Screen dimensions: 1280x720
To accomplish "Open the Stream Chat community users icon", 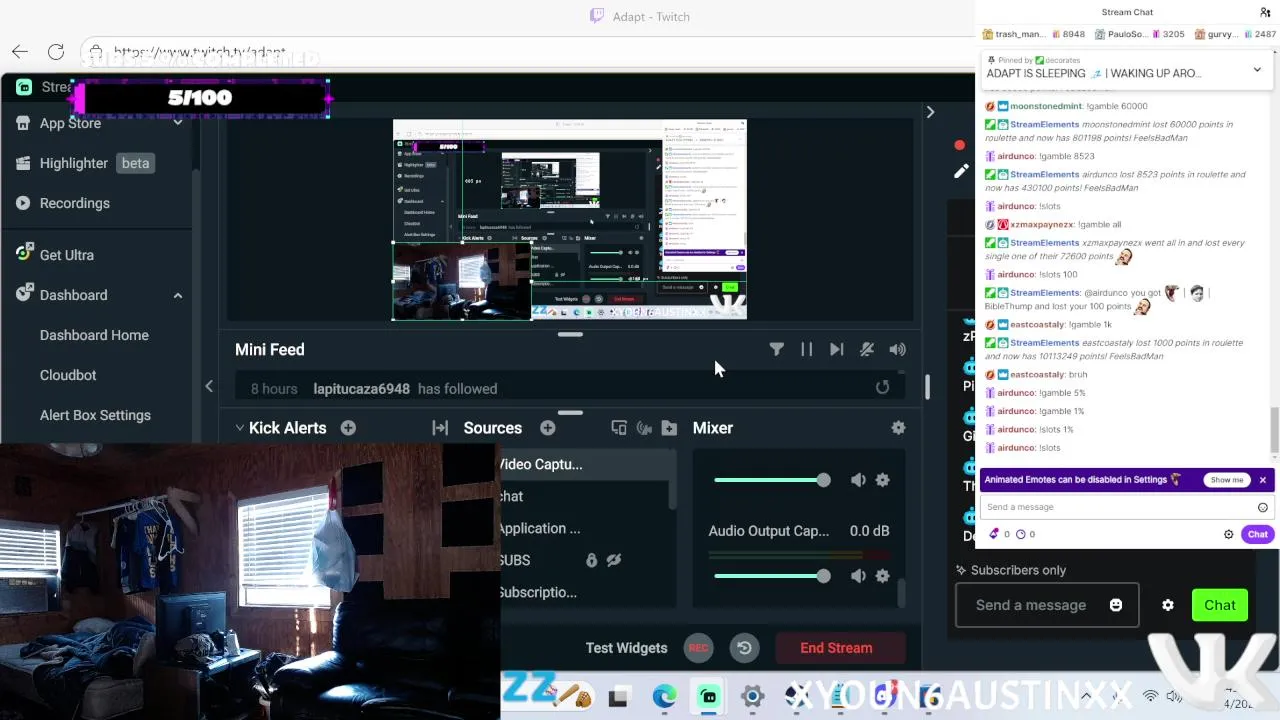I will pyautogui.click(x=1265, y=12).
